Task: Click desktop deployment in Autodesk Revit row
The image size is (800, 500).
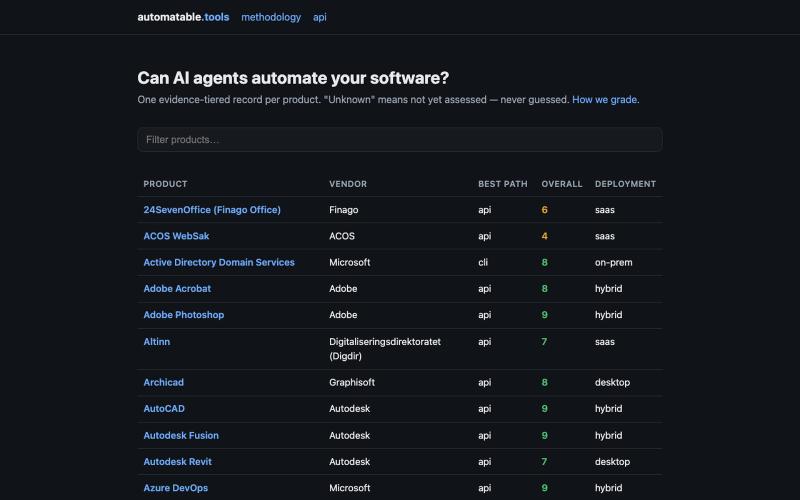Action: (x=612, y=461)
